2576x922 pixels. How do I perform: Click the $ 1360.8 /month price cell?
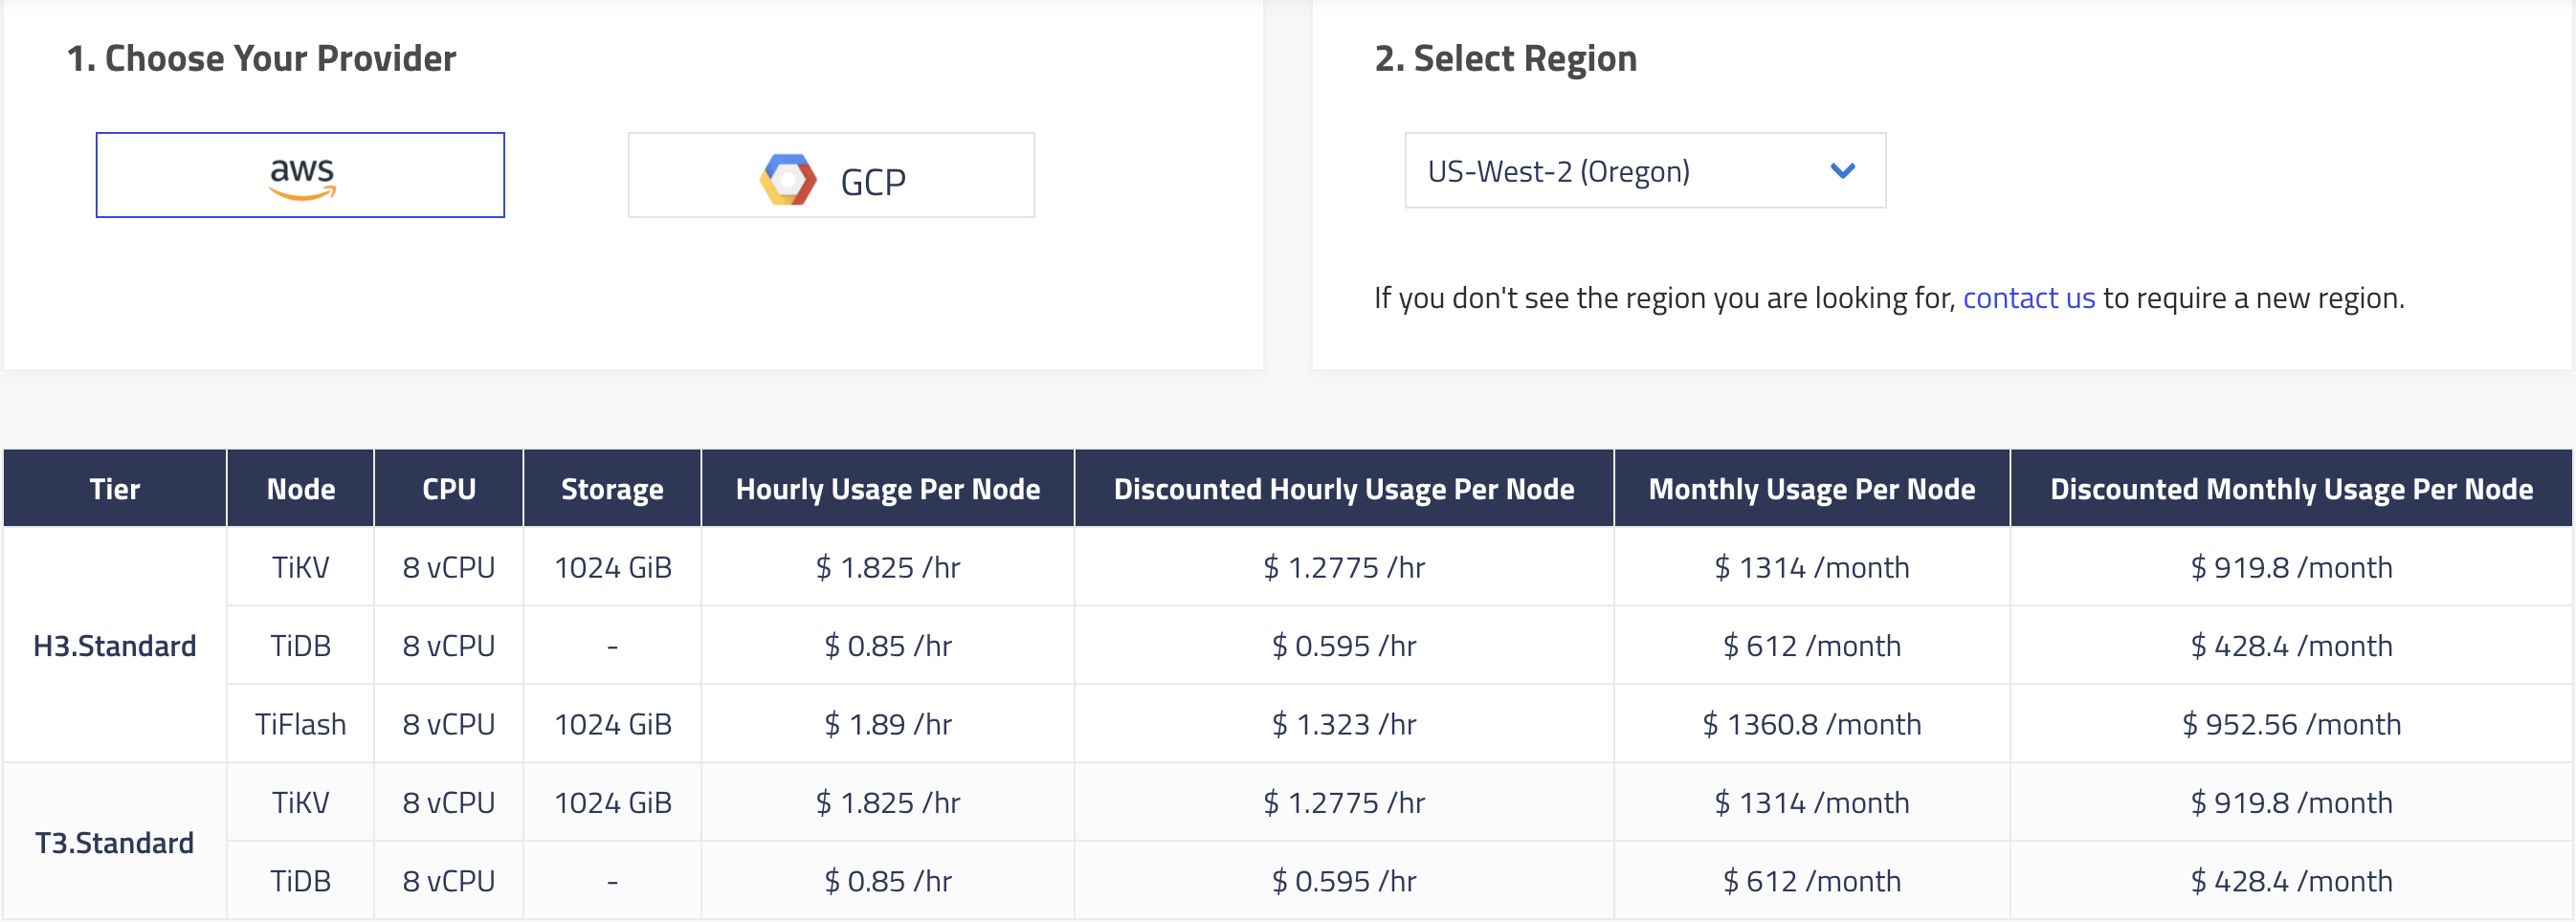click(x=1811, y=724)
